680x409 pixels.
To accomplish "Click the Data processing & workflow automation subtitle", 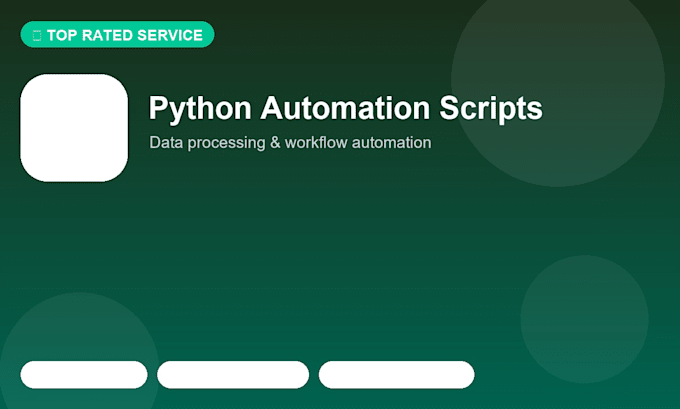I will pos(290,143).
